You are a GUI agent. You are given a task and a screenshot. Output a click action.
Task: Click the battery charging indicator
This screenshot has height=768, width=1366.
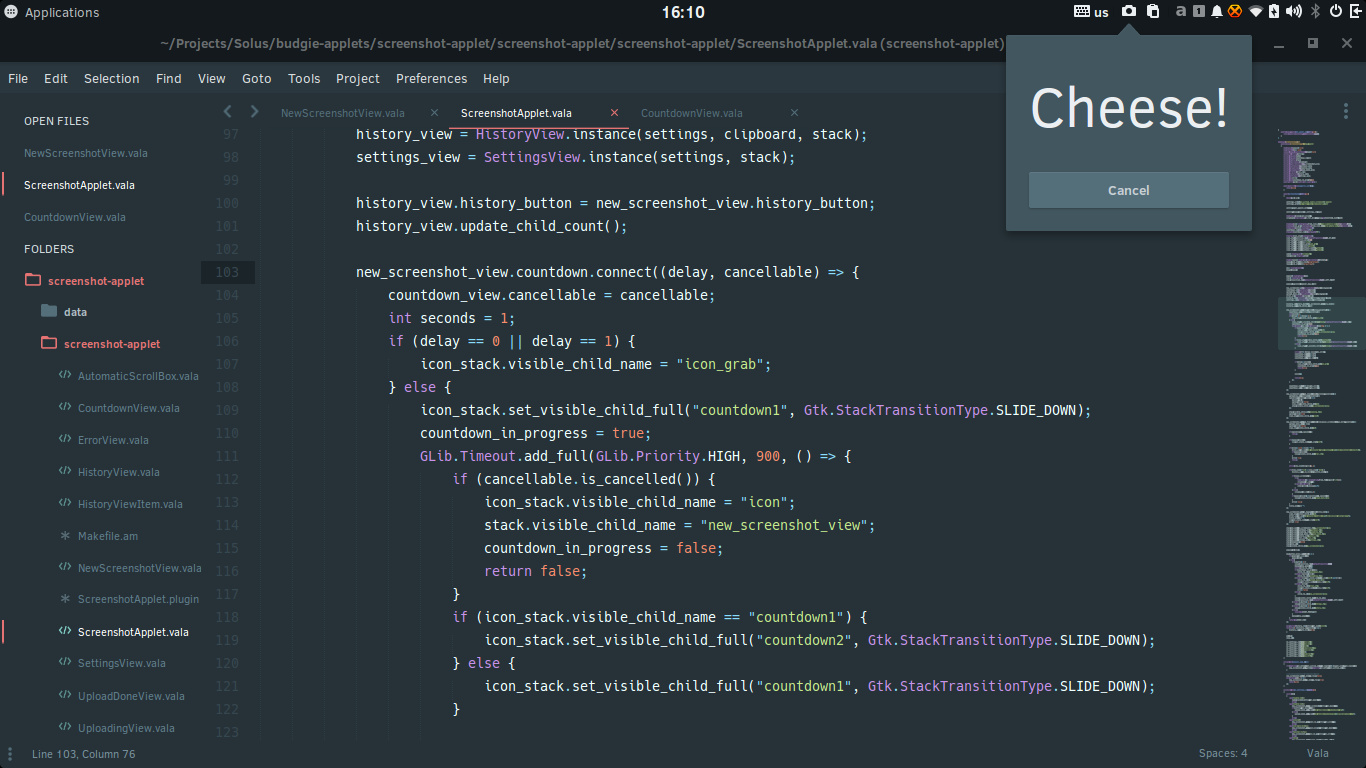coord(1274,12)
